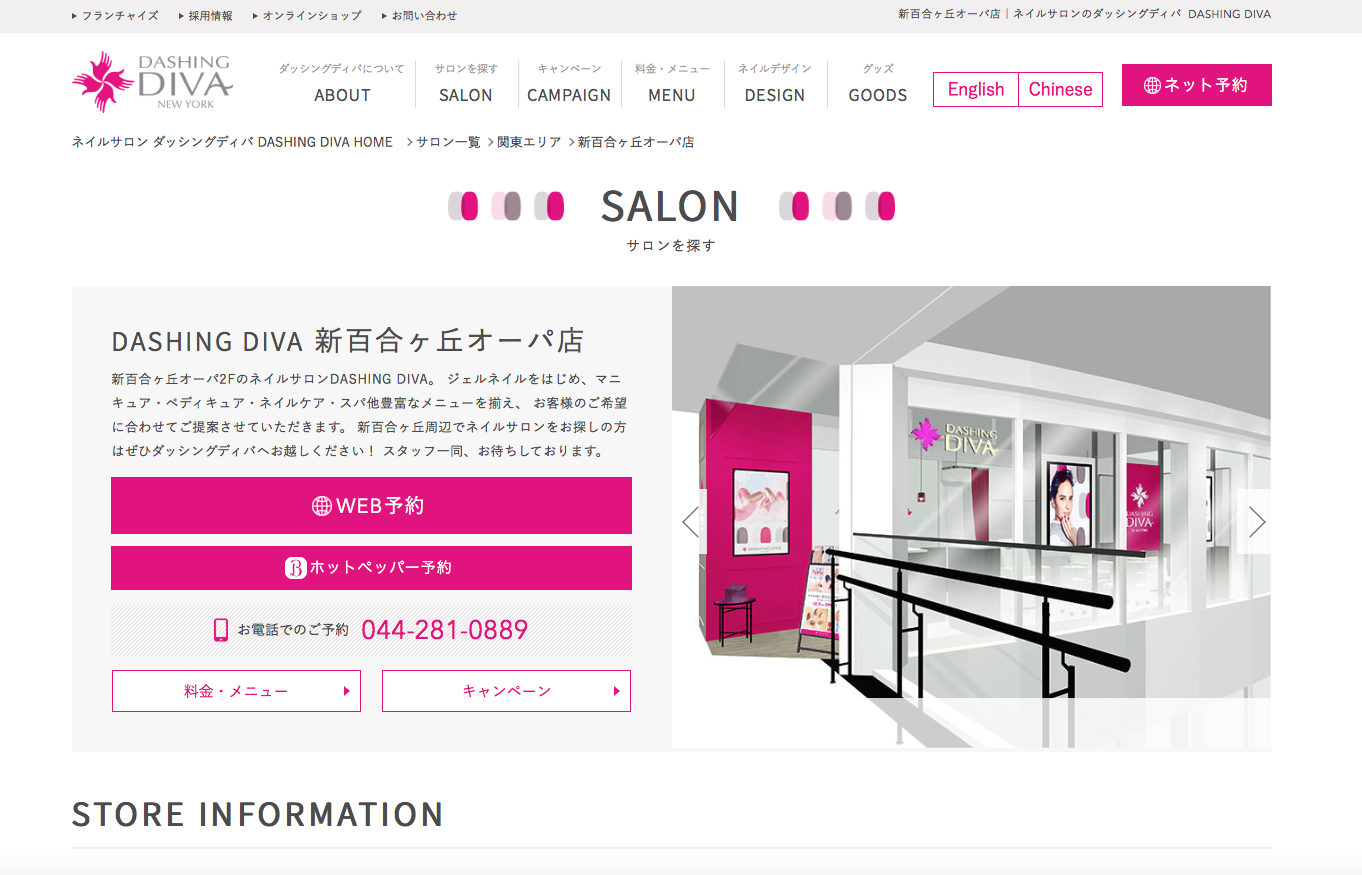
Task: Click the Hot Pepper B icon
Action: coord(295,568)
